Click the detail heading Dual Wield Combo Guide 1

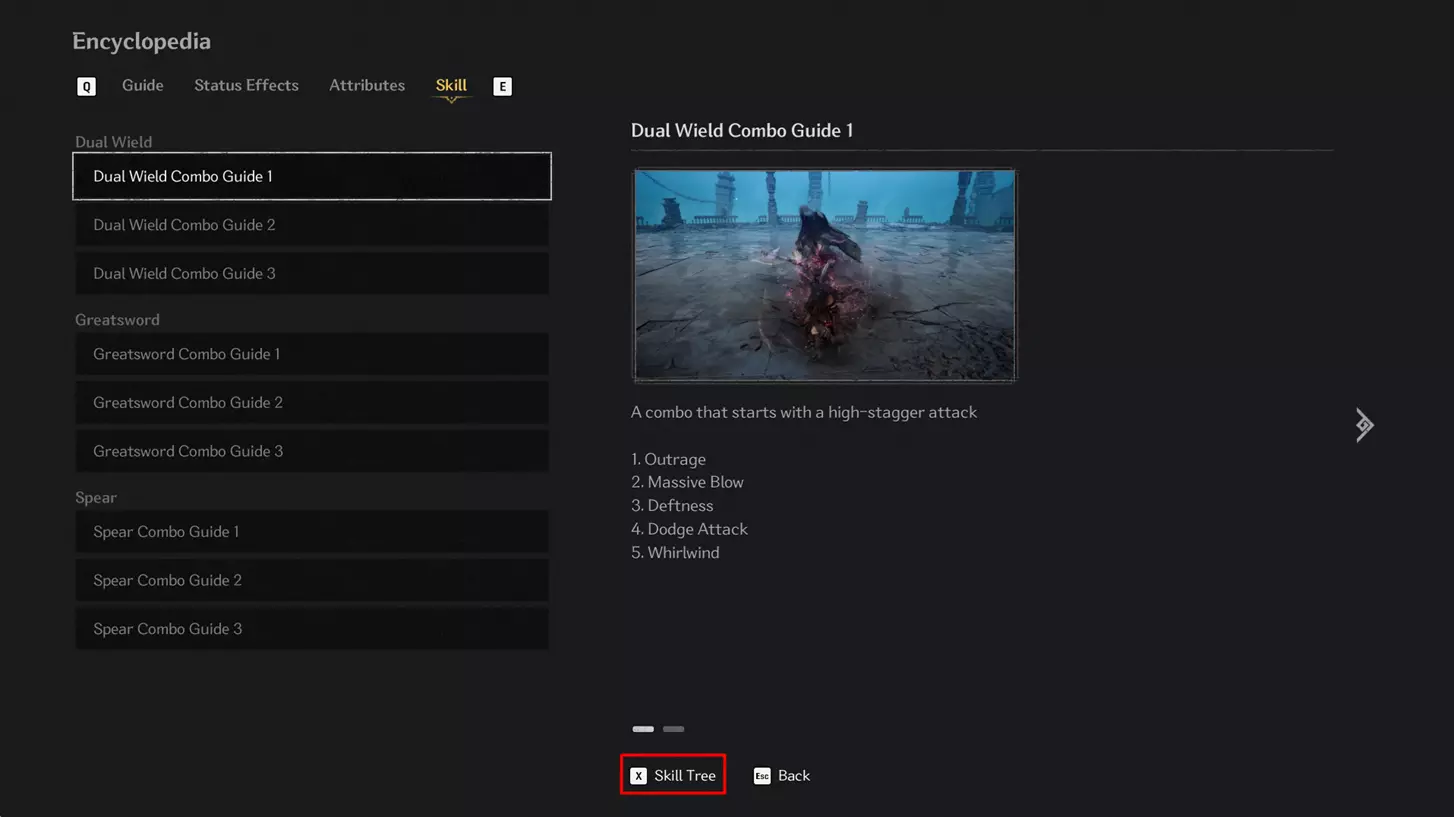point(742,131)
